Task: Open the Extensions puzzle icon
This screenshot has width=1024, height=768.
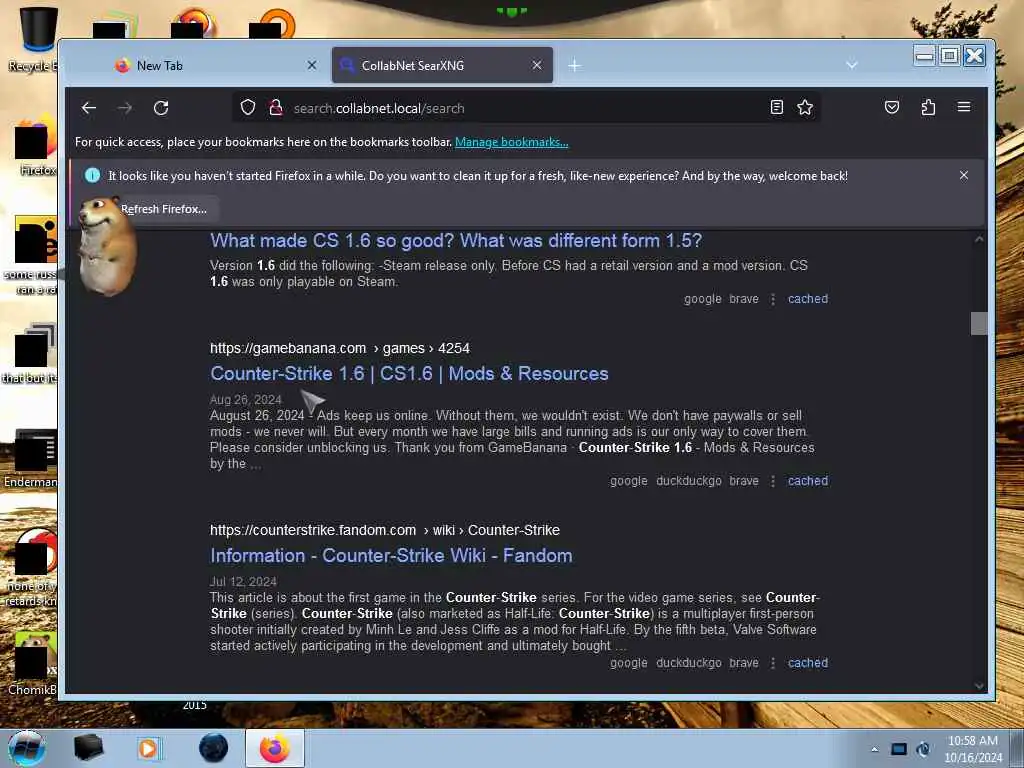Action: [928, 107]
